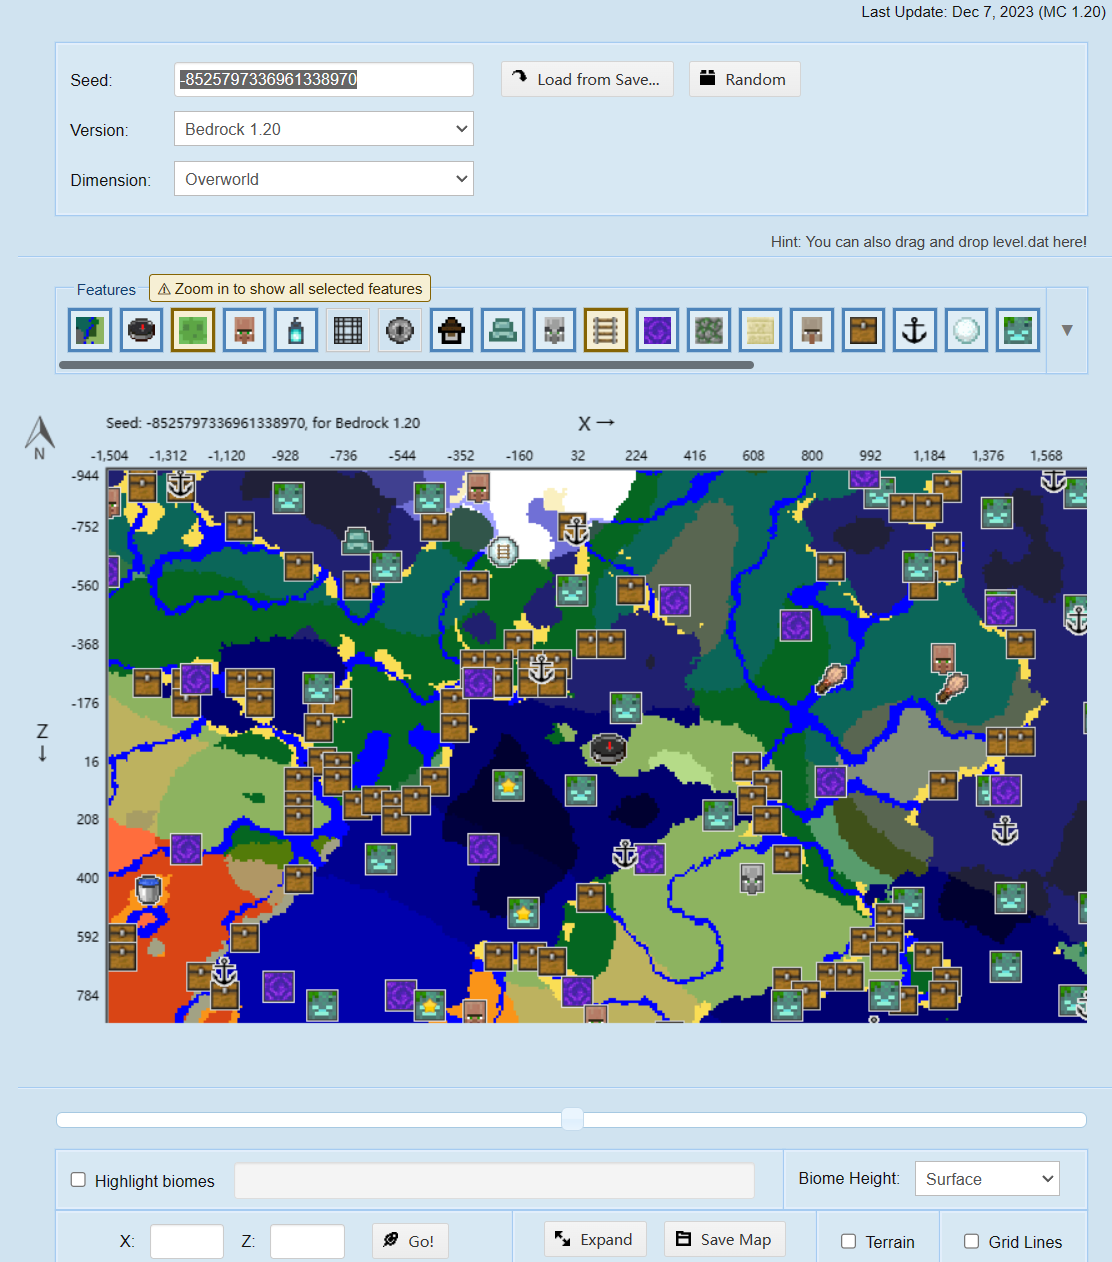Click the Save Map button
Image resolution: width=1112 pixels, height=1262 pixels.
(724, 1239)
